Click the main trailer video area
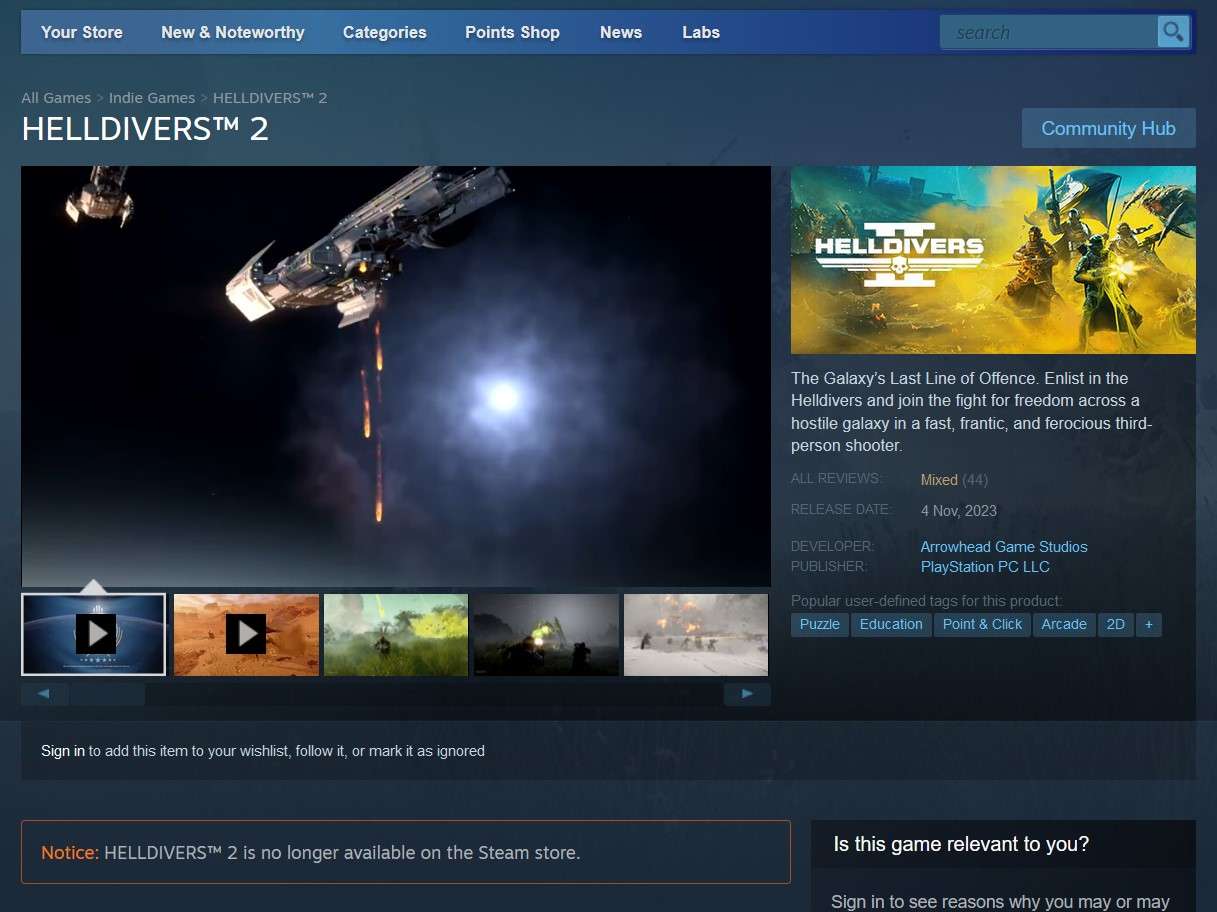The height and width of the screenshot is (912, 1217). (396, 376)
